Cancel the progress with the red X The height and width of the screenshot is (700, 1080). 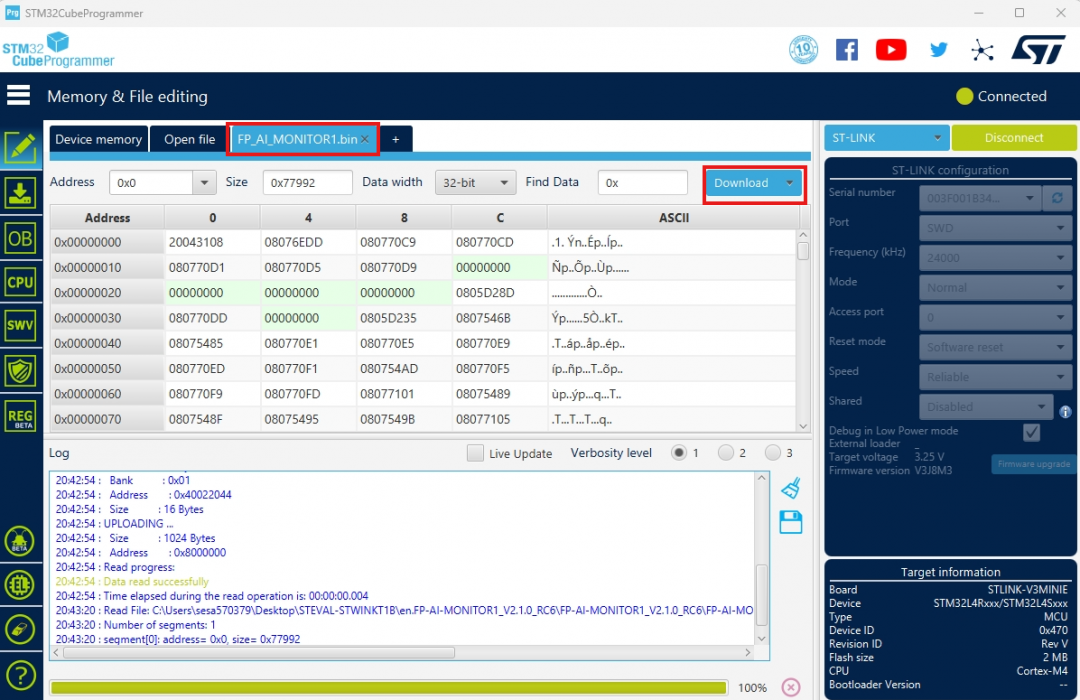tap(789, 687)
